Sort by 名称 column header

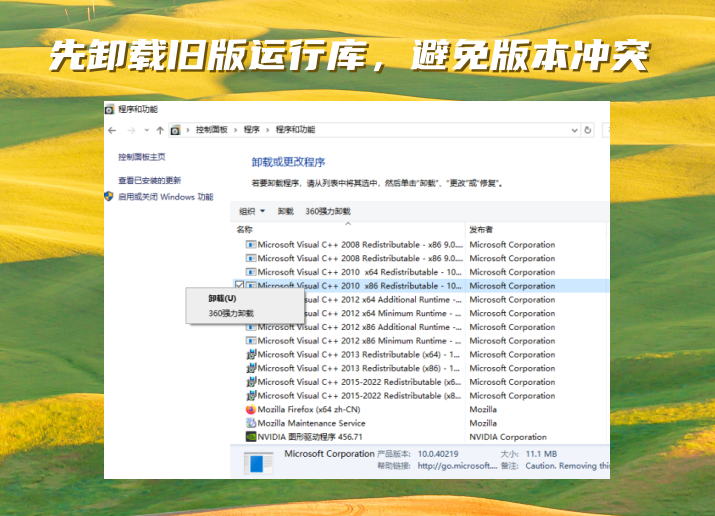[x=244, y=230]
